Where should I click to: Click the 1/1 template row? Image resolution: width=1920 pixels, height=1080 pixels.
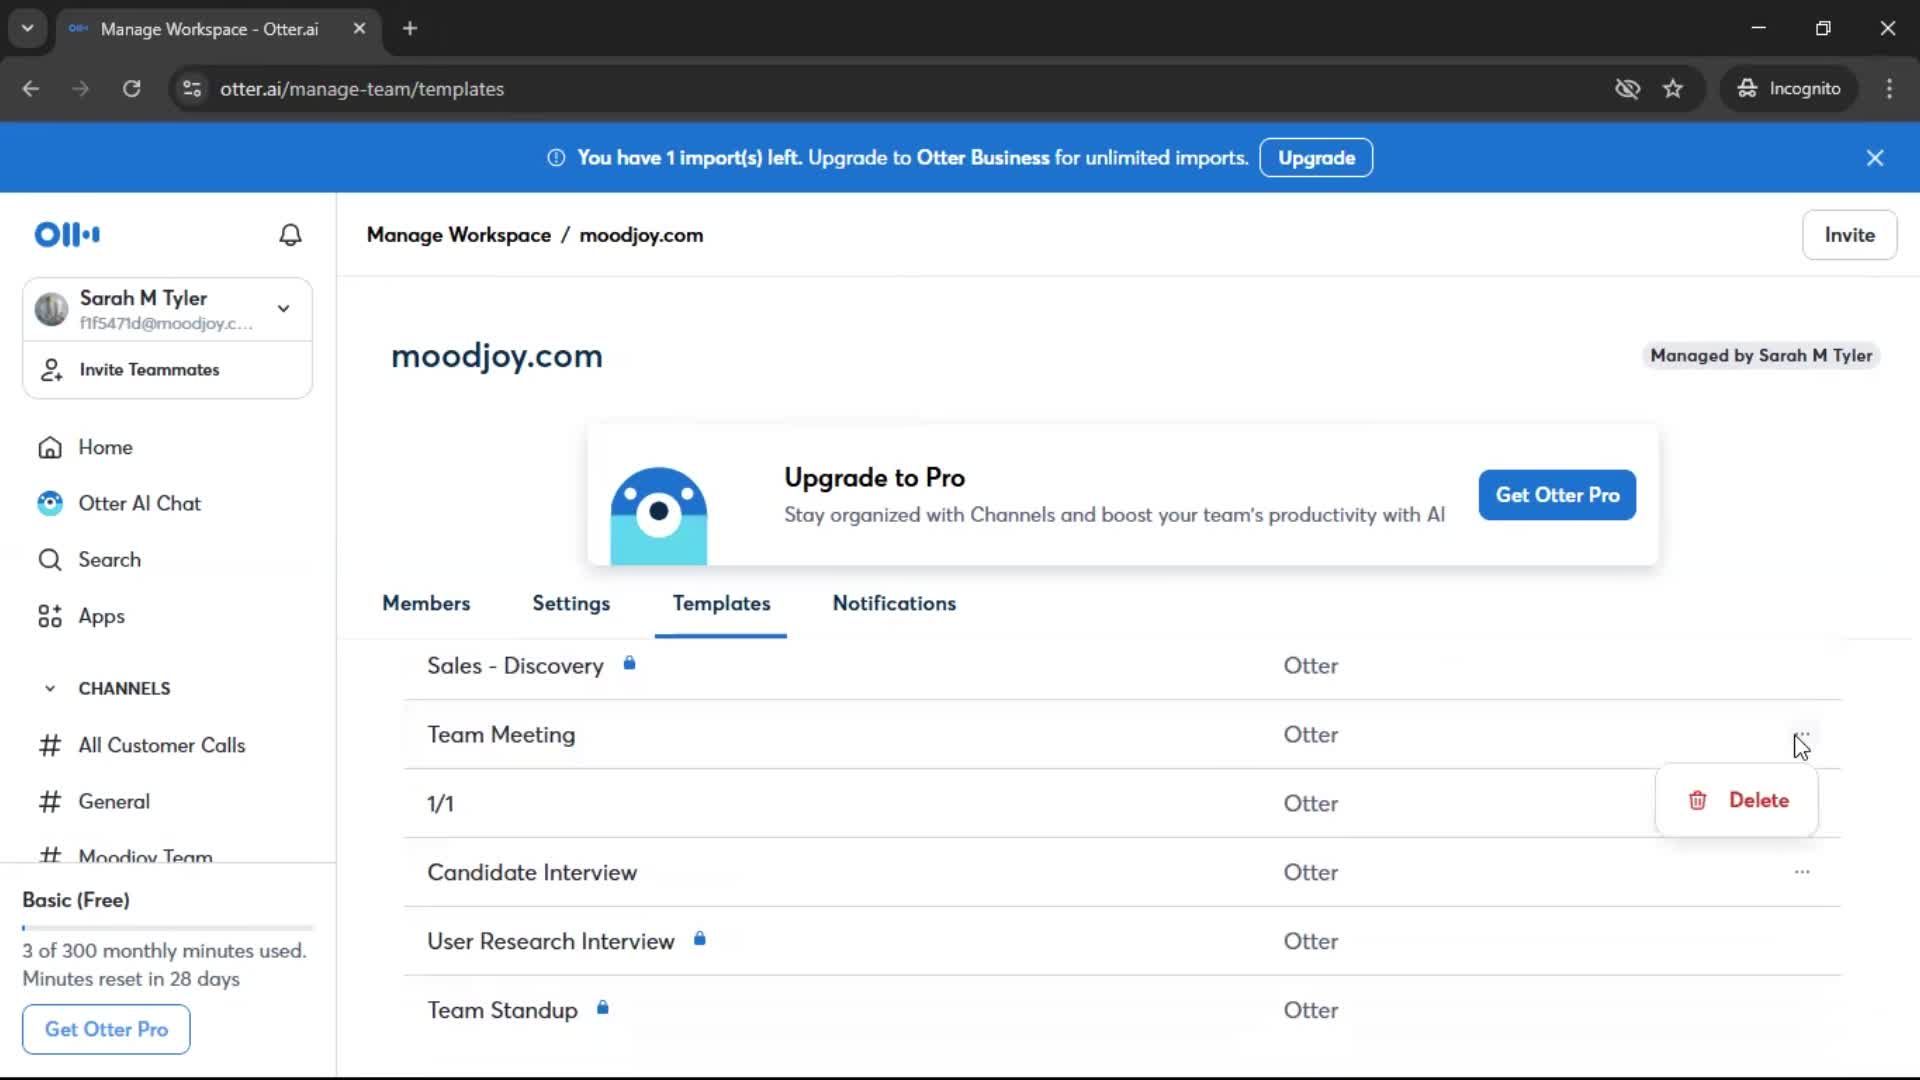[1122, 804]
